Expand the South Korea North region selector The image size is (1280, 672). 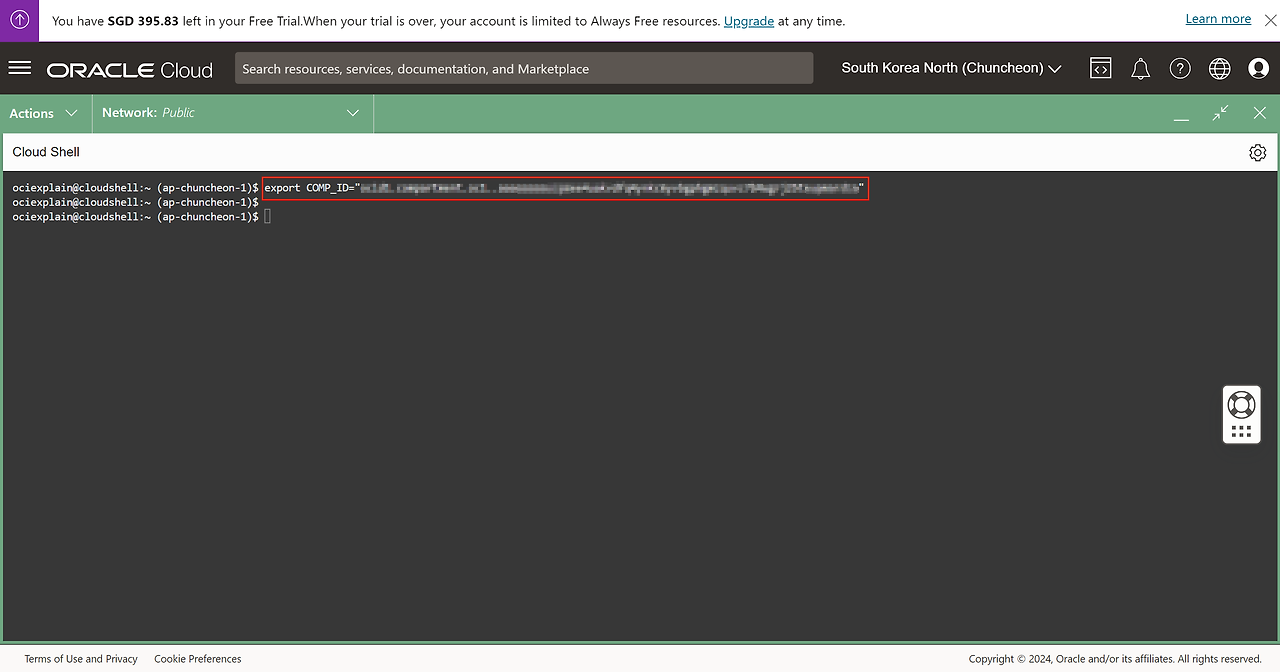point(950,68)
